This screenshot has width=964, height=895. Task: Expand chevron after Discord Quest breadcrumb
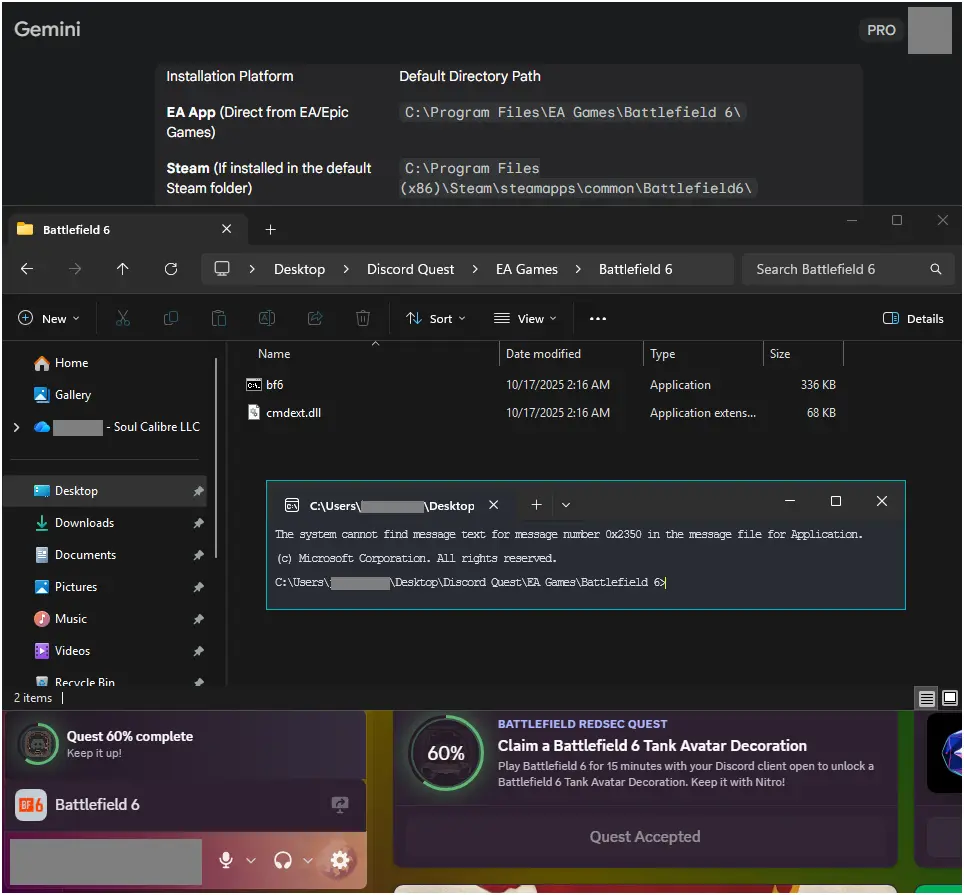[475, 269]
